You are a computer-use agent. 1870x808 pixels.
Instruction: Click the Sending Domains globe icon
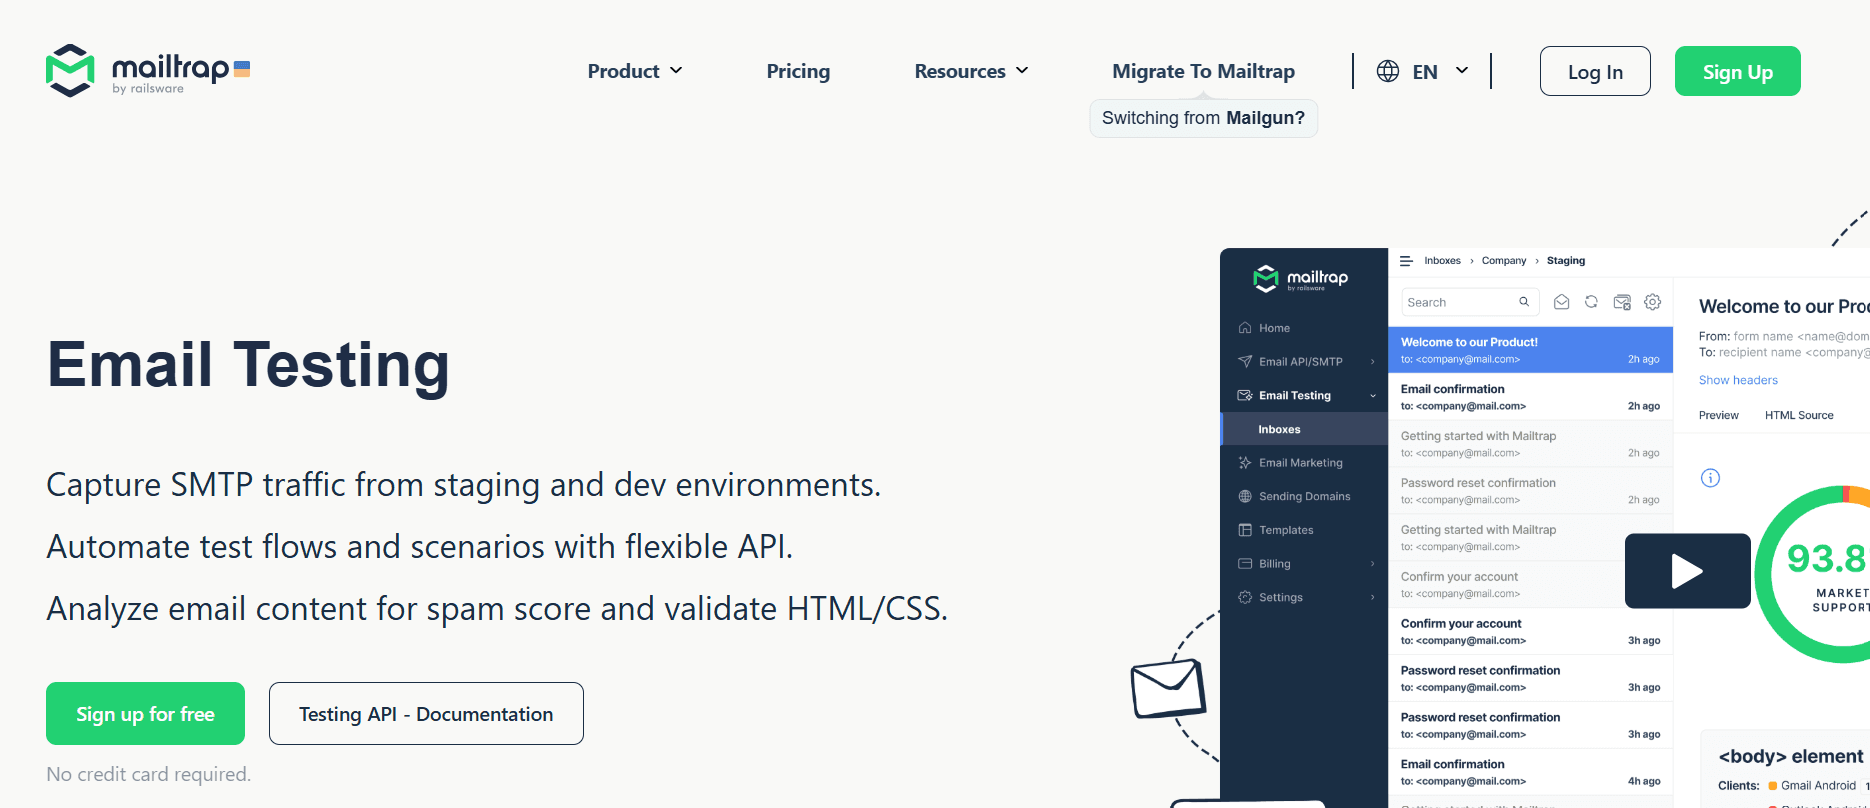(1245, 496)
